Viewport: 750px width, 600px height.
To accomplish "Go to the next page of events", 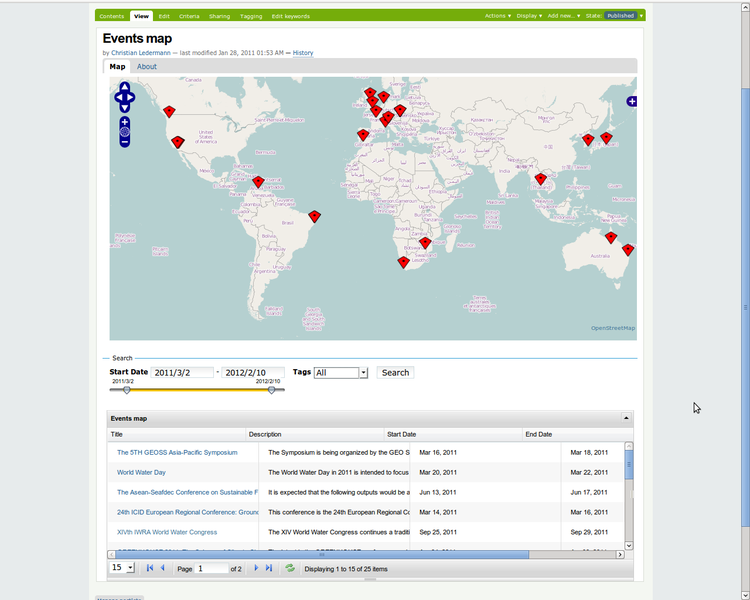I will click(256, 568).
